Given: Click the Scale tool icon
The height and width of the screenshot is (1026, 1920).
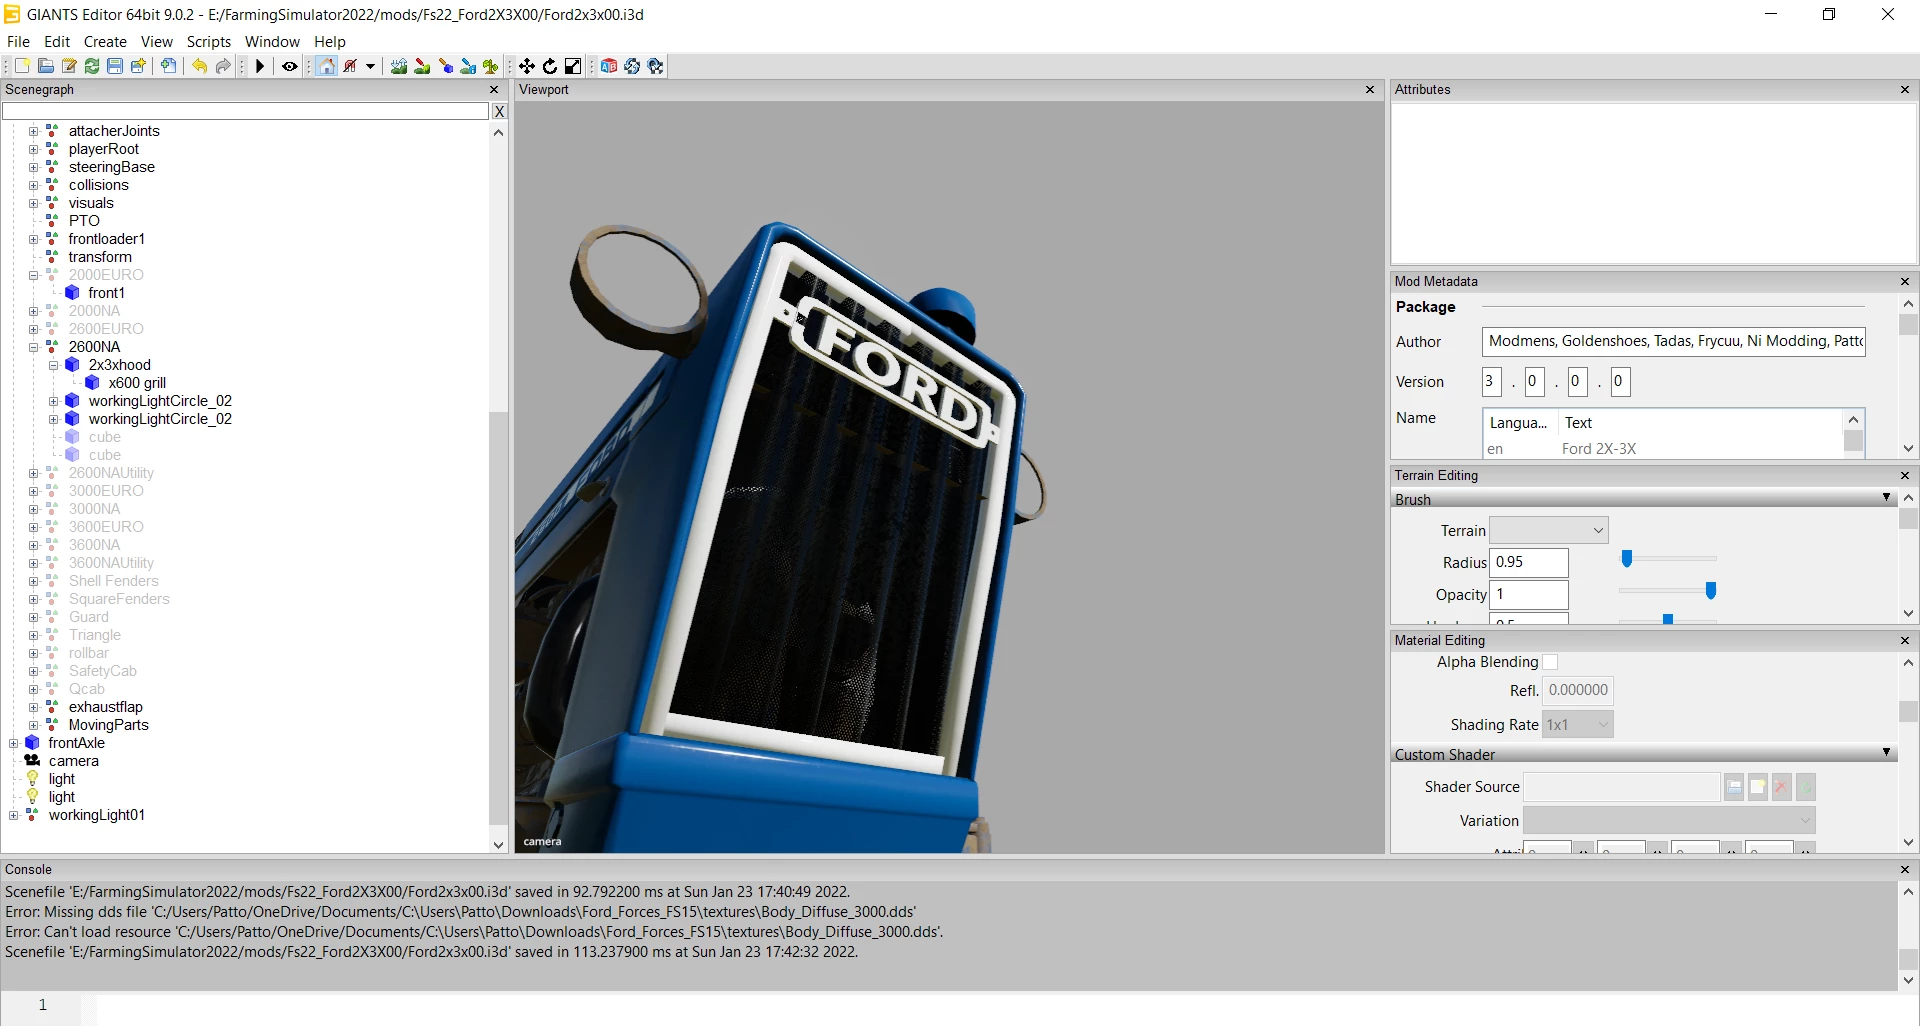Looking at the screenshot, I should (573, 66).
